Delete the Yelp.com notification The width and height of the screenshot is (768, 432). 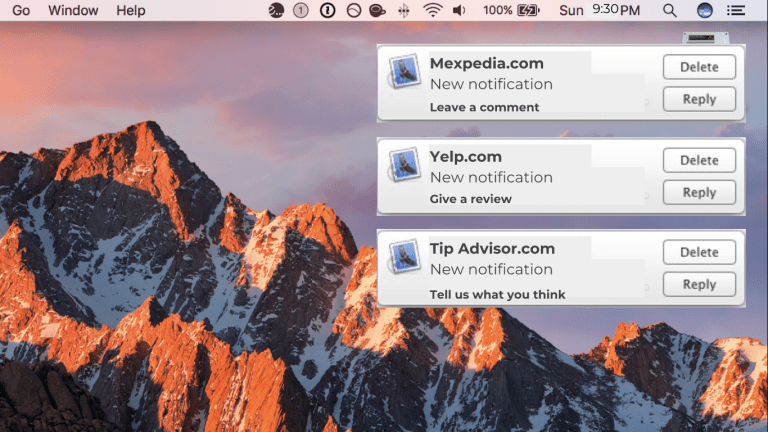point(699,160)
